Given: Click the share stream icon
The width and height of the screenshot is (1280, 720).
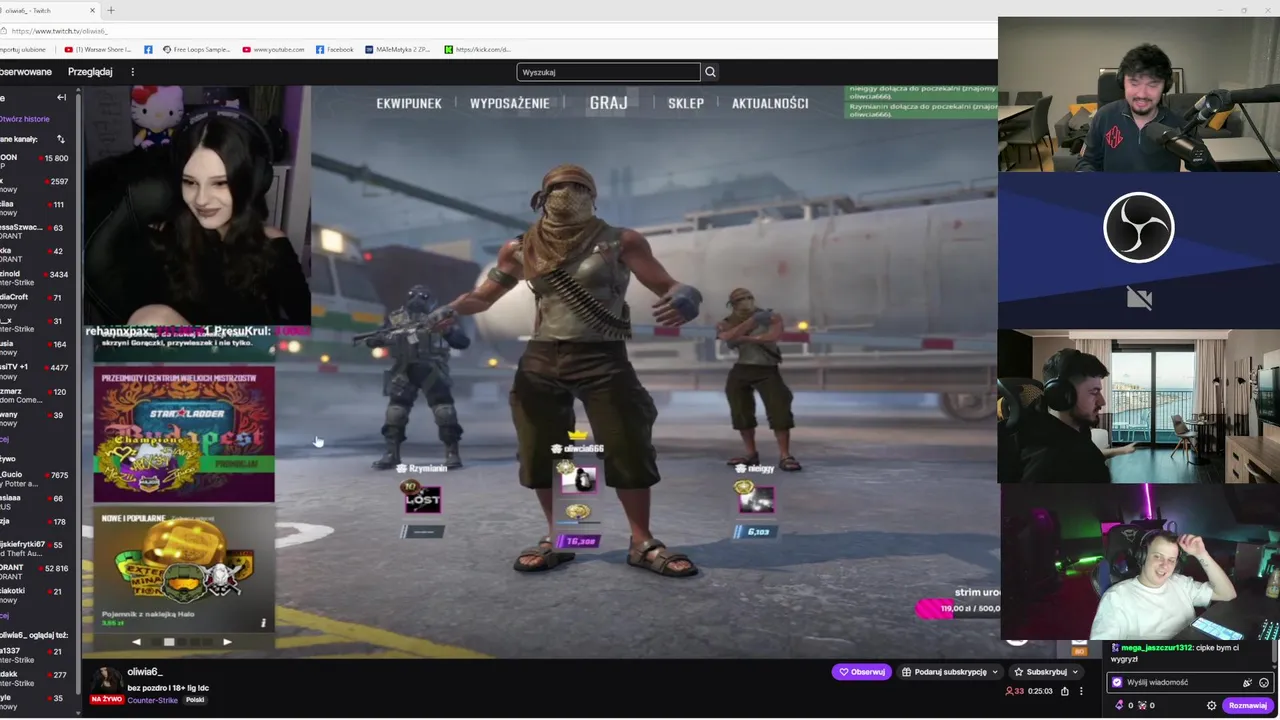Looking at the screenshot, I should [1064, 691].
